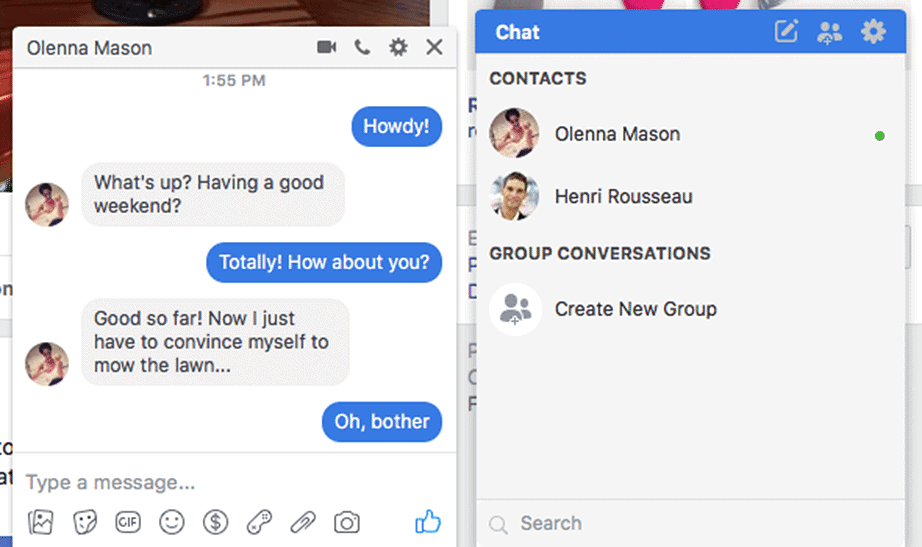
Task: Open the sticker picker
Action: point(84,521)
